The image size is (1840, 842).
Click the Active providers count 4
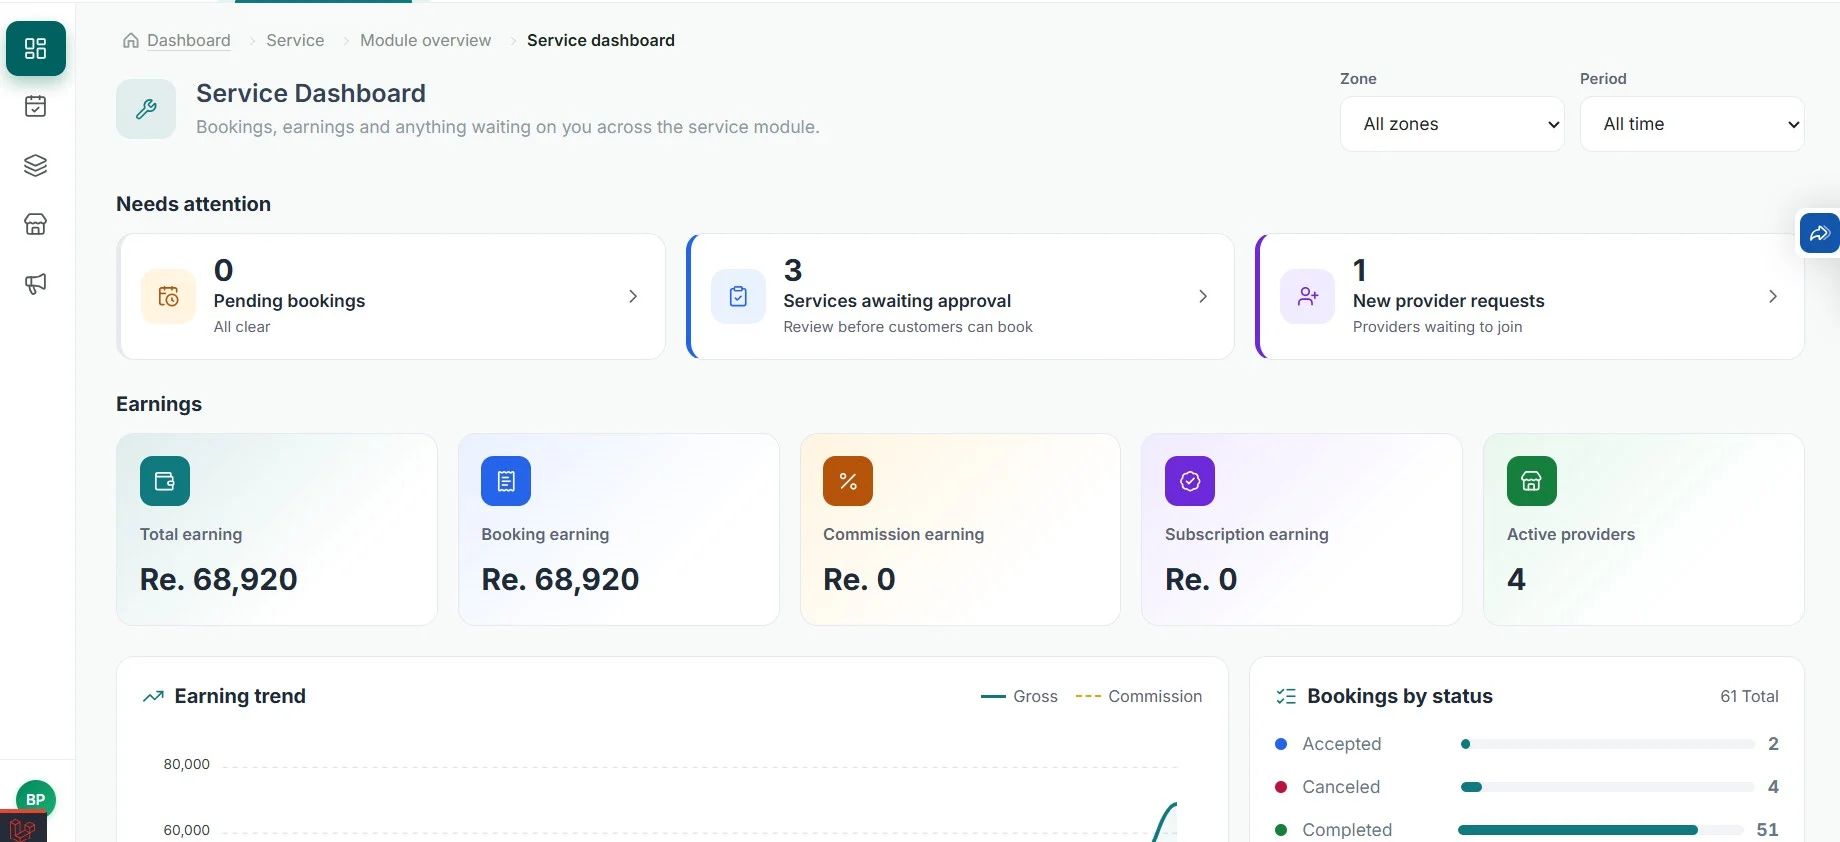point(1516,579)
